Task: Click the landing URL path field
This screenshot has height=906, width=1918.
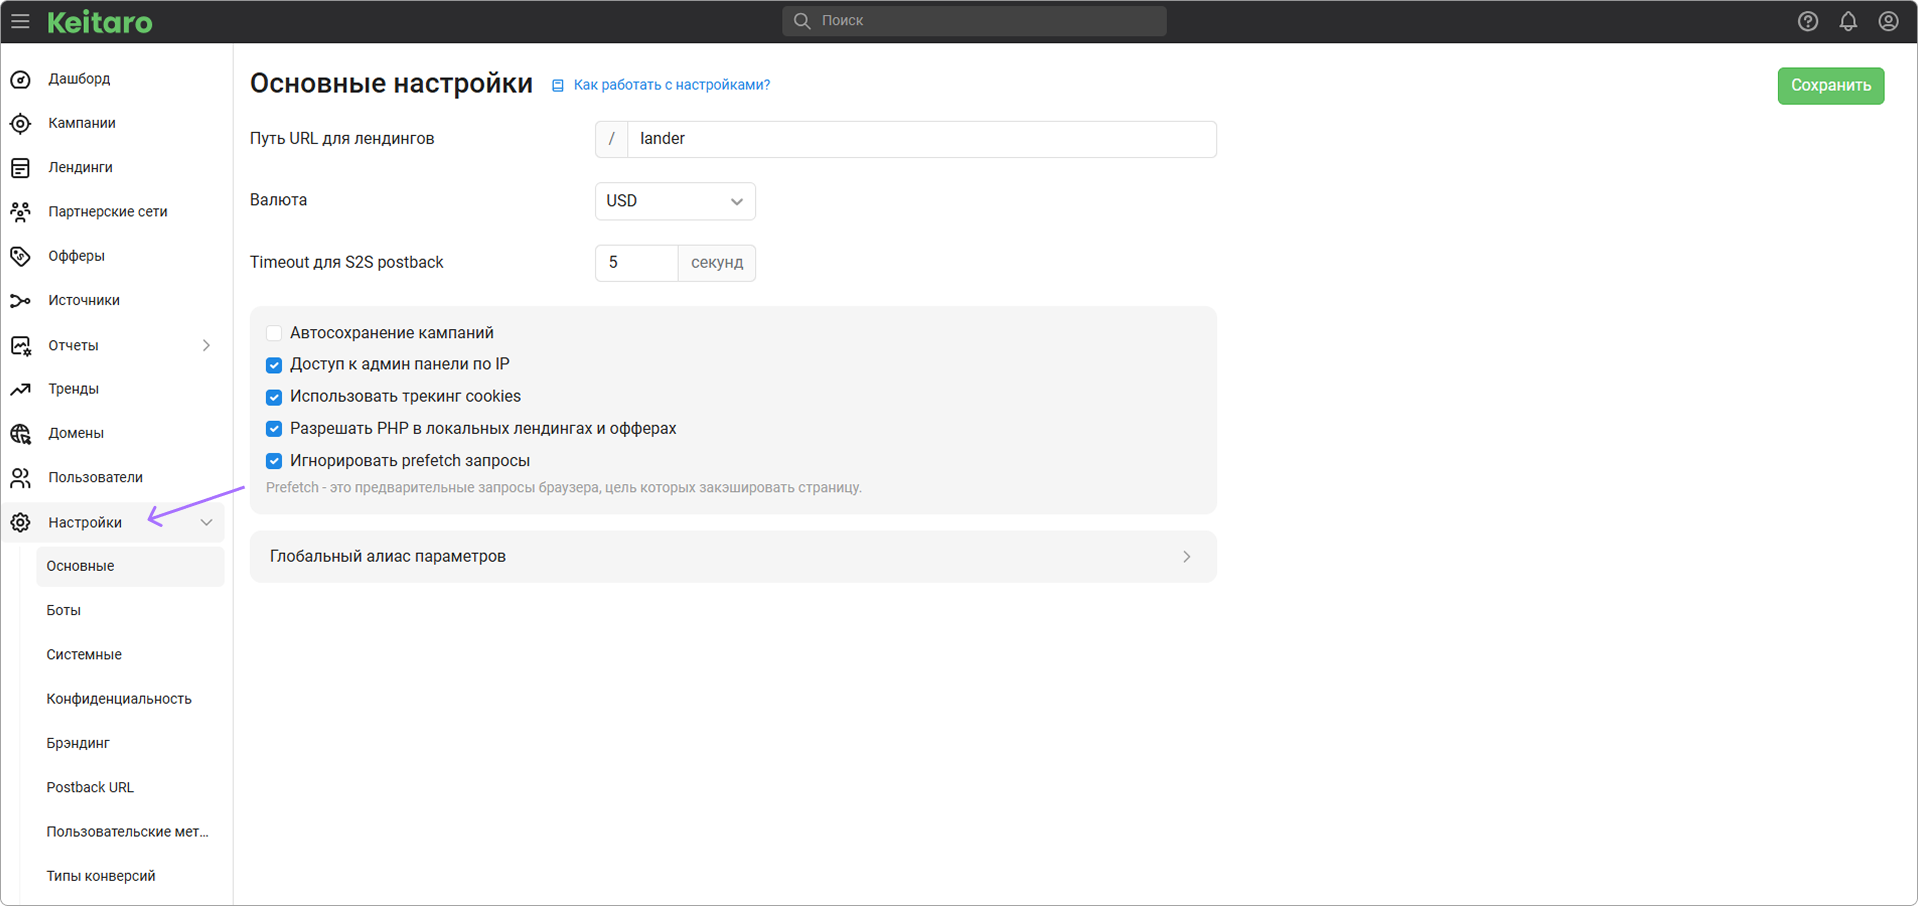Action: [x=920, y=139]
